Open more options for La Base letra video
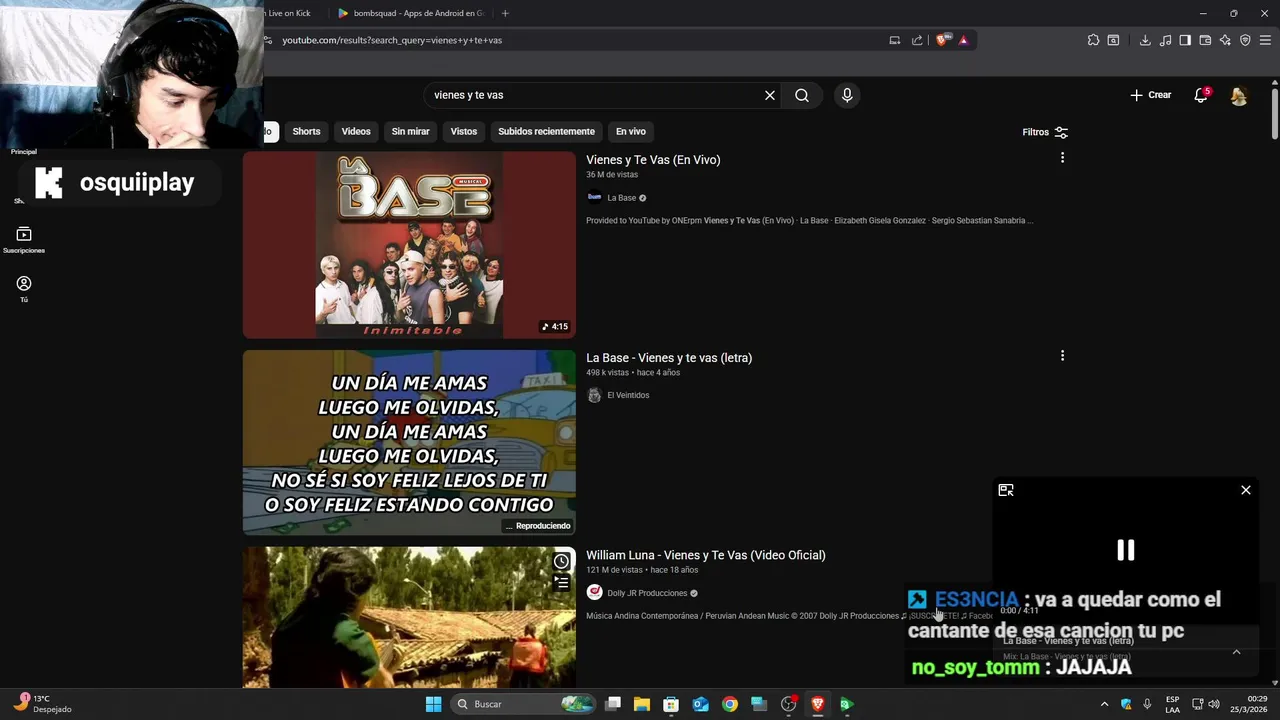The width and height of the screenshot is (1280, 720). (1062, 356)
